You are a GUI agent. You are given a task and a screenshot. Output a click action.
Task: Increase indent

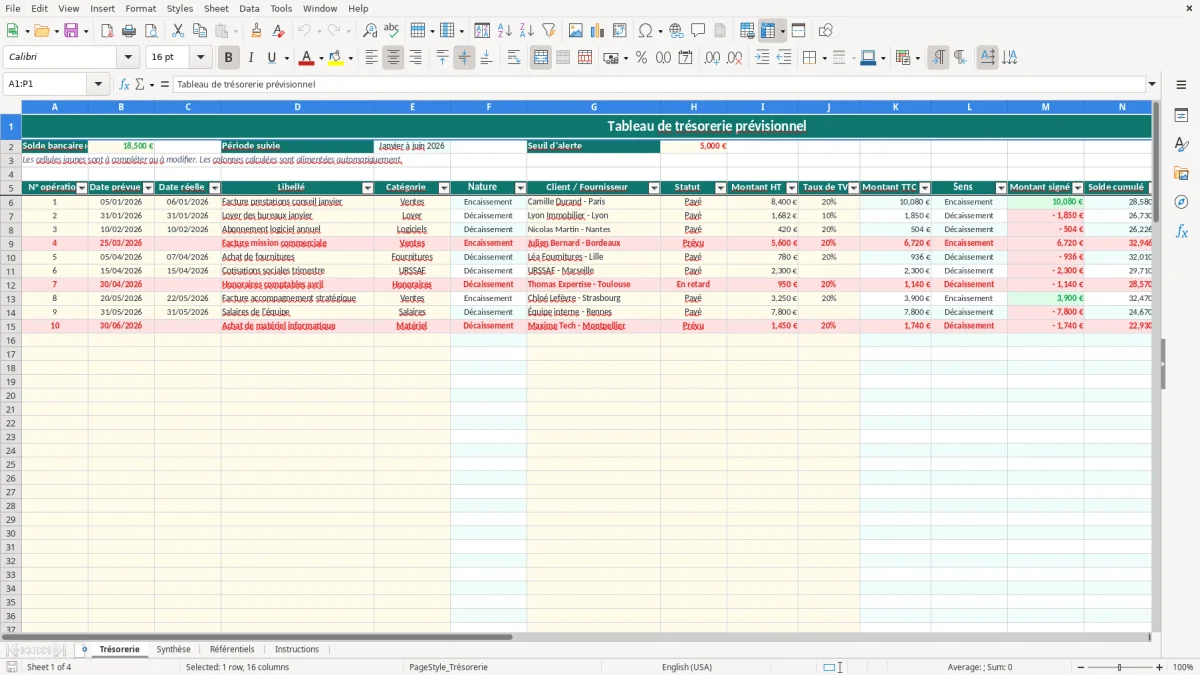click(x=762, y=58)
